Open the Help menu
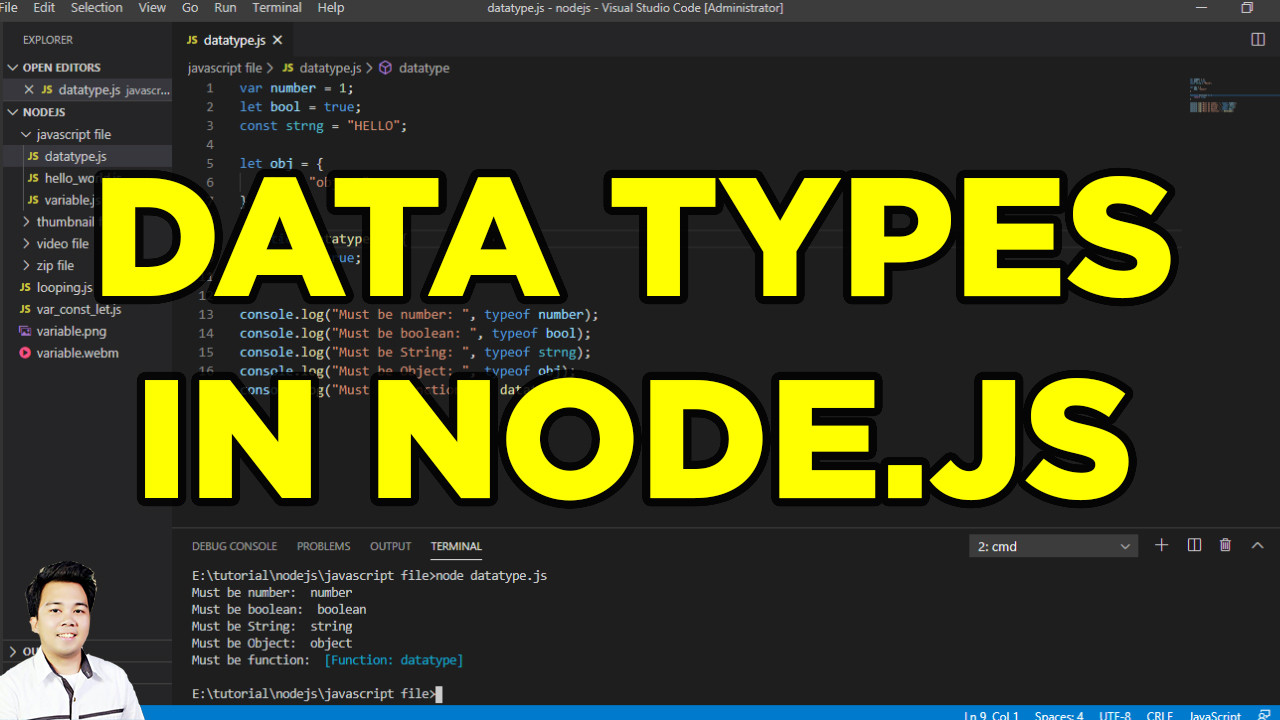Viewport: 1280px width, 720px height. 330,8
